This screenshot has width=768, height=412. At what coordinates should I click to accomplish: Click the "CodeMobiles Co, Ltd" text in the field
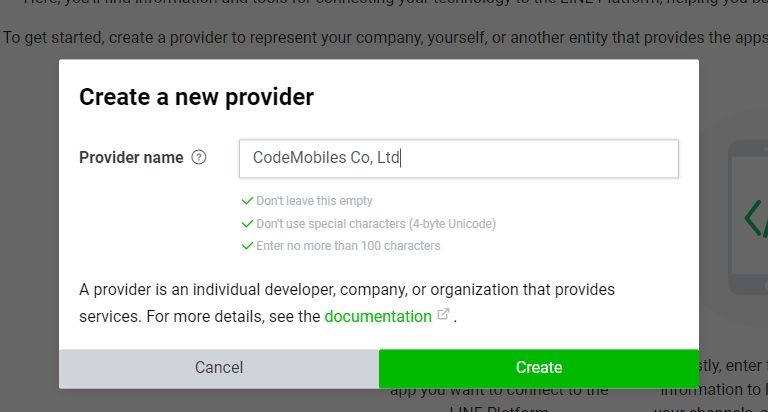click(326, 158)
